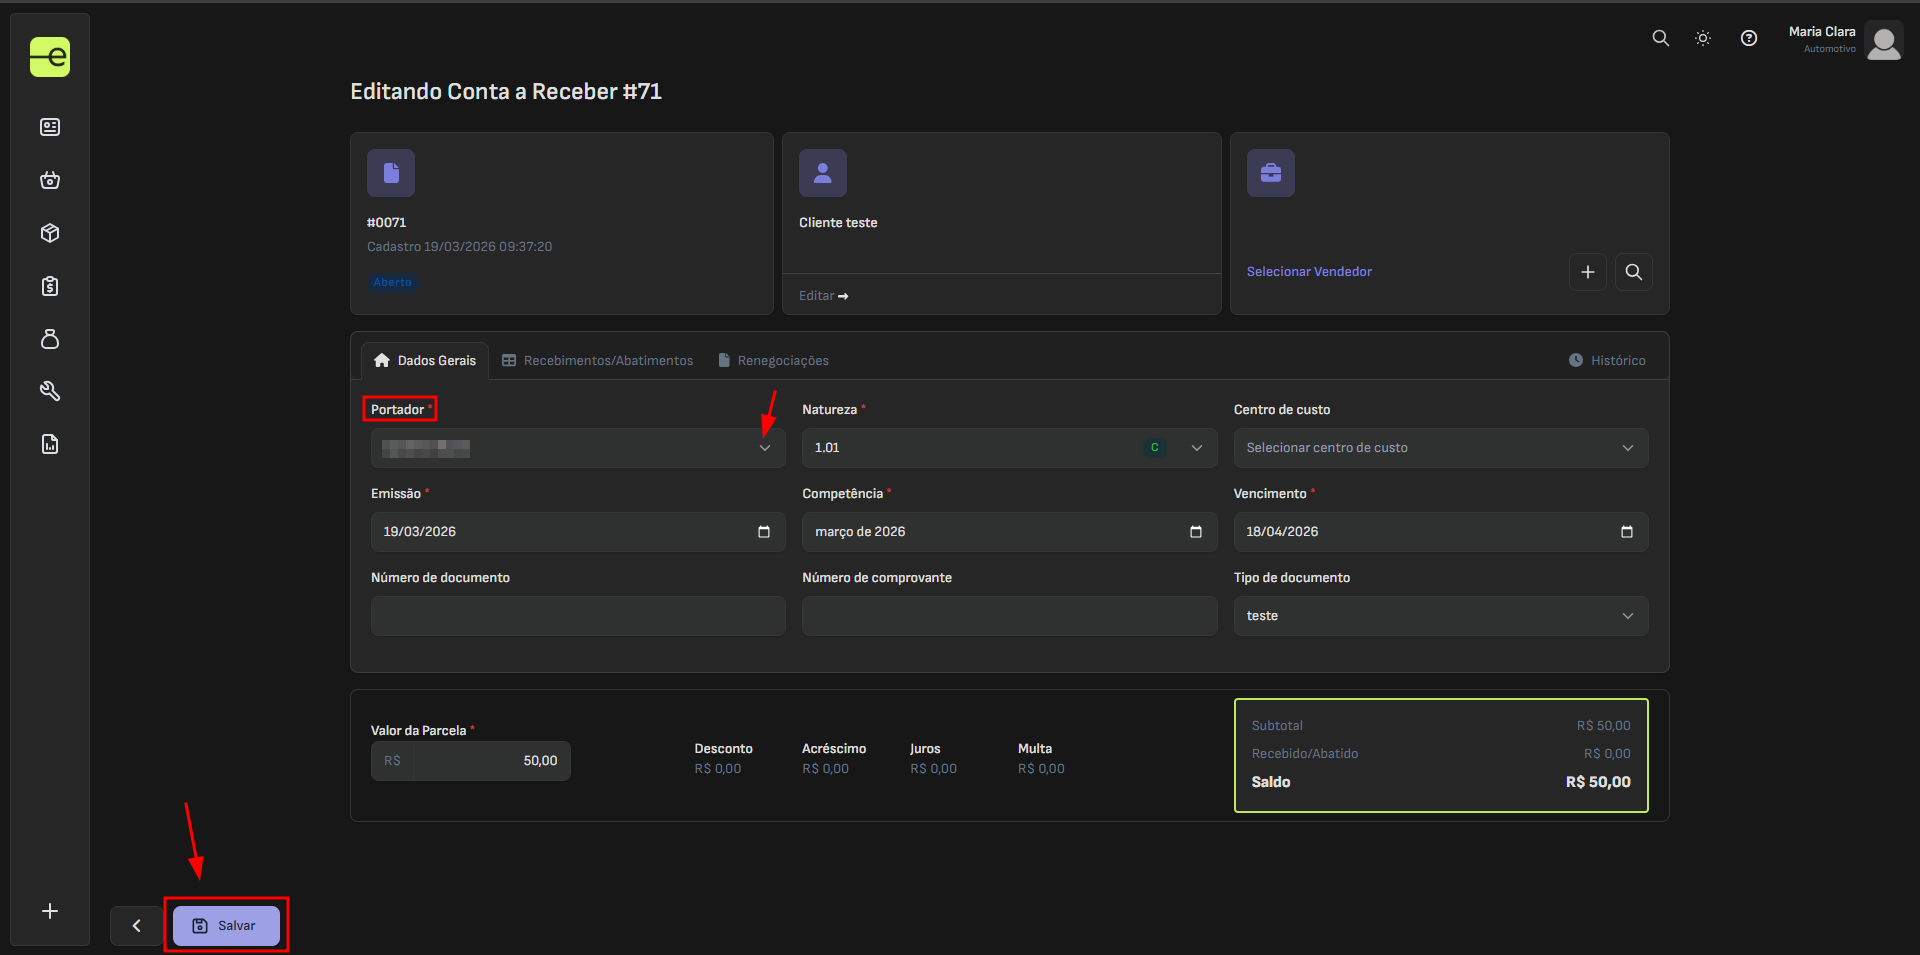
Task: Expand the Centro de custo dropdown
Action: point(1627,448)
